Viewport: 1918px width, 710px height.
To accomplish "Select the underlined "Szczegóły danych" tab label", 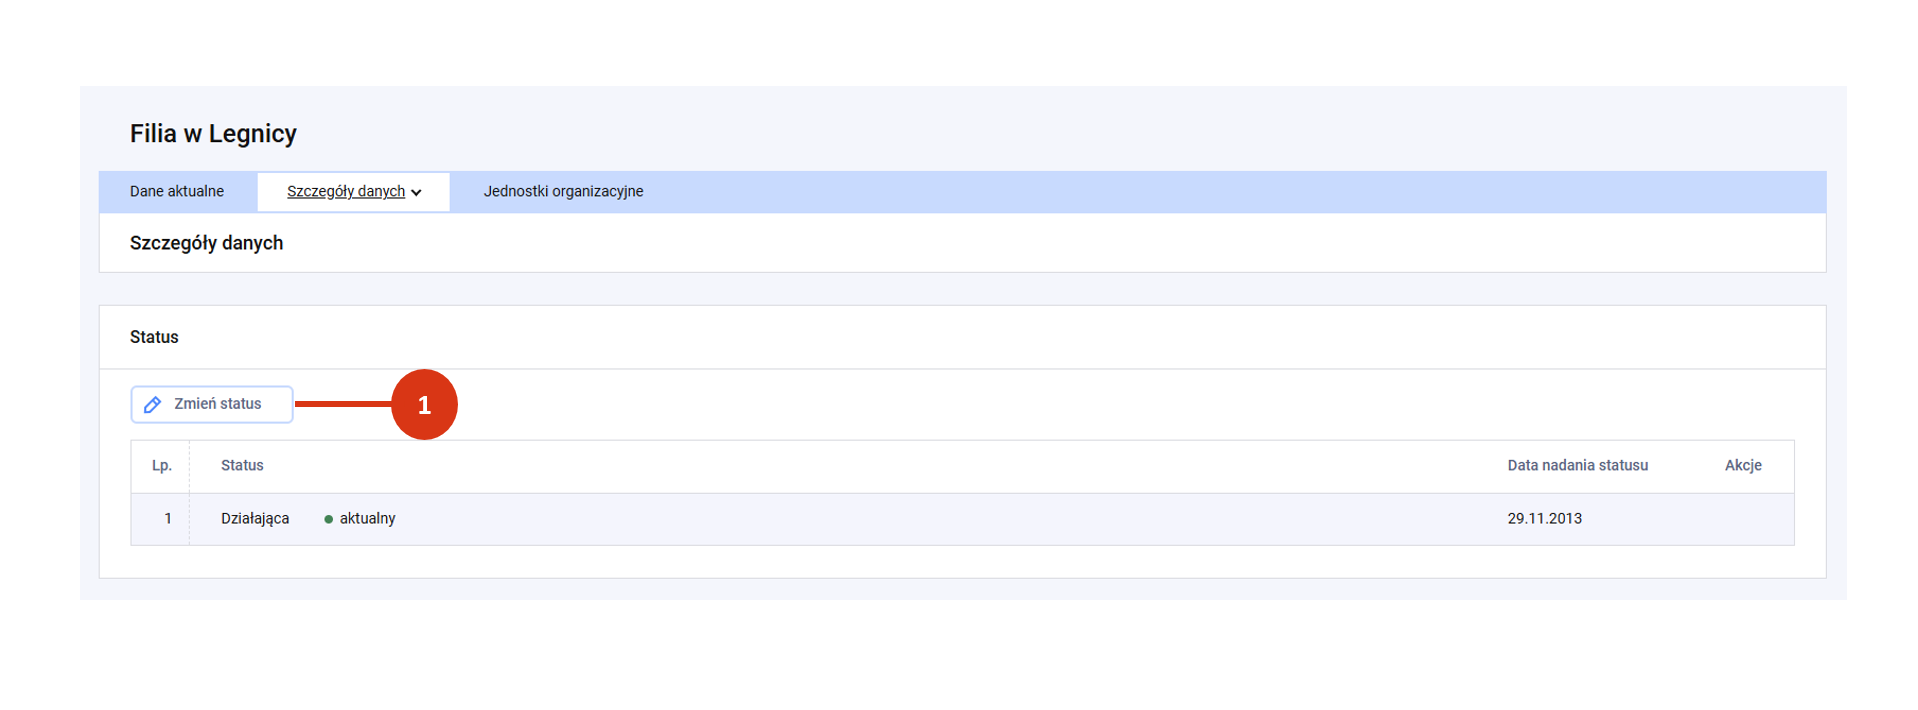I will [x=345, y=192].
